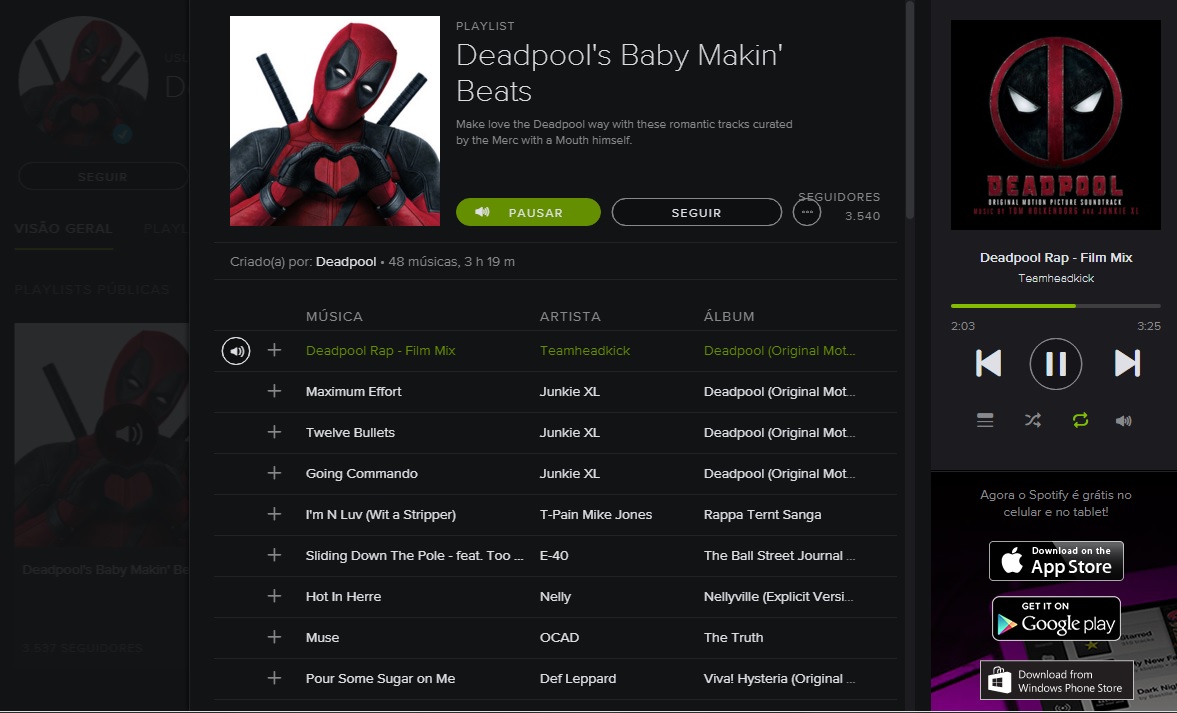The image size is (1177, 713).
Task: Click the green PAUSAR button
Action: click(528, 212)
